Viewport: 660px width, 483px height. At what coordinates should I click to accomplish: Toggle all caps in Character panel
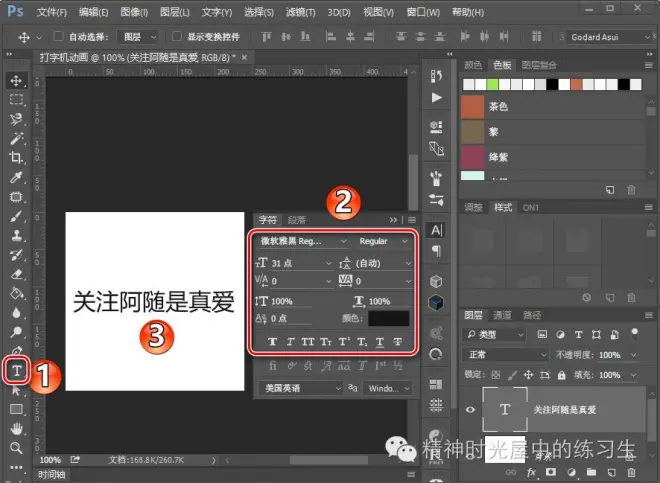click(308, 342)
